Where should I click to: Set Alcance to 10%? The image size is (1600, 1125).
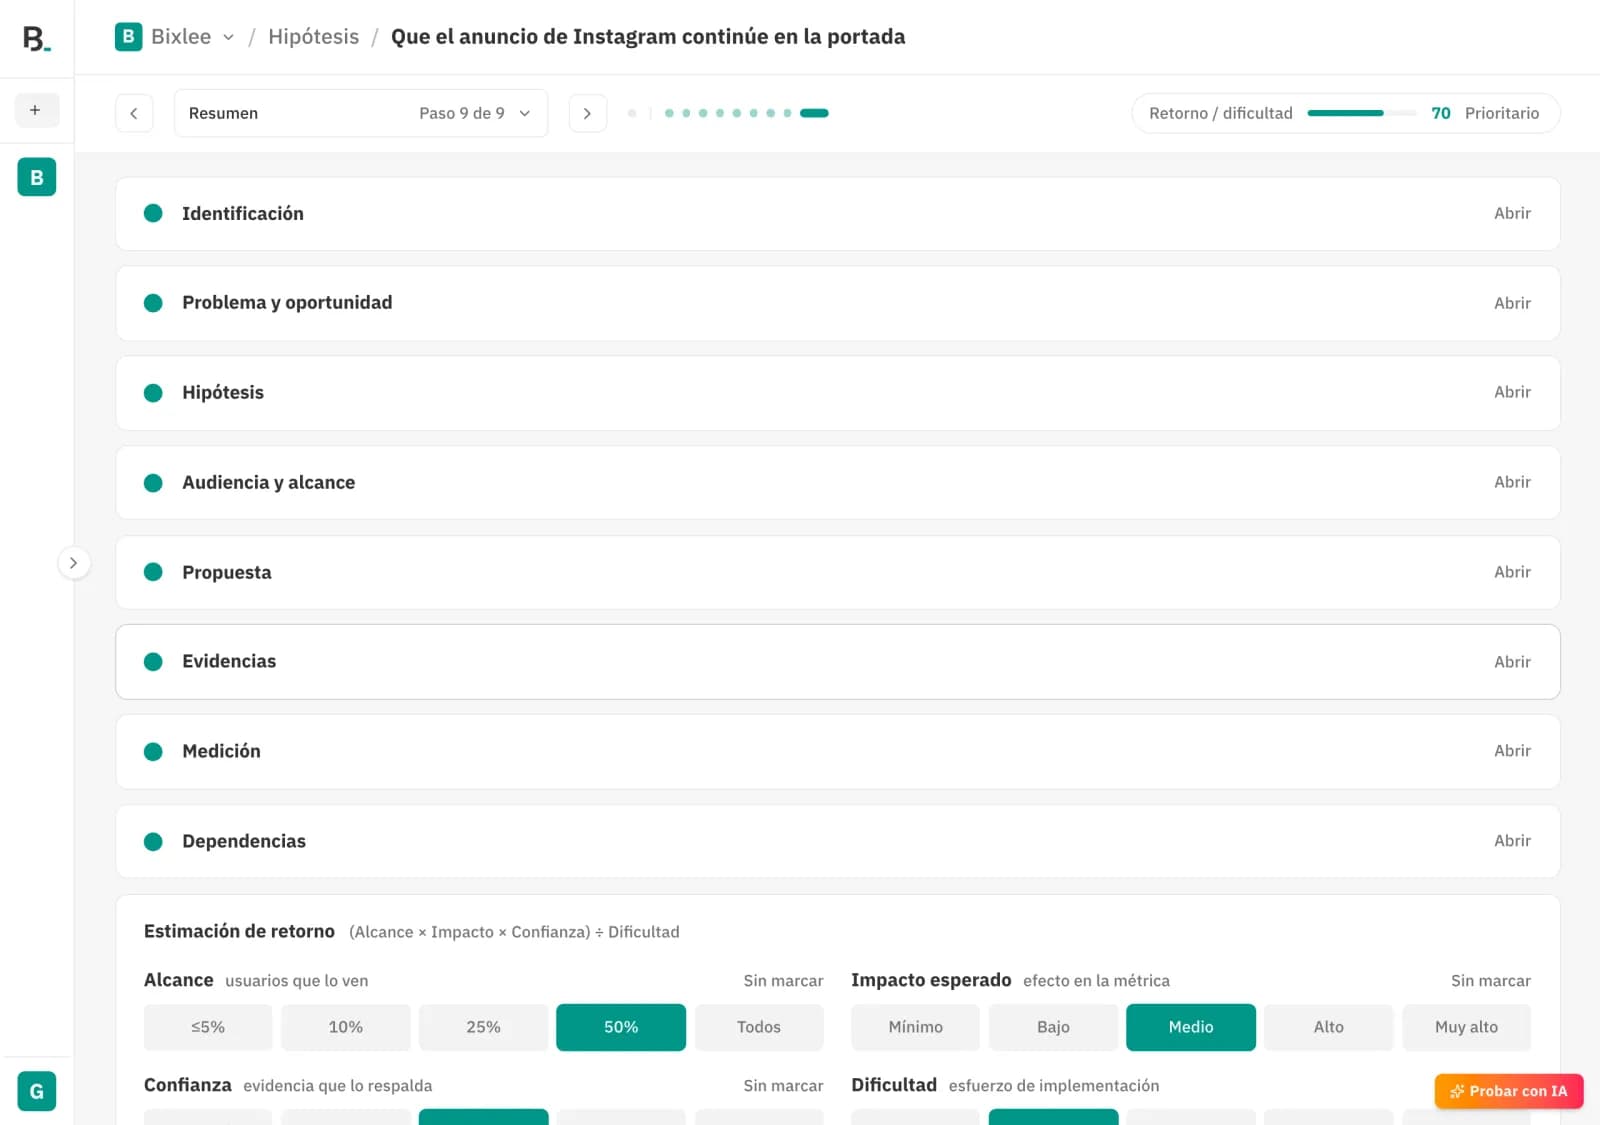tap(346, 1027)
